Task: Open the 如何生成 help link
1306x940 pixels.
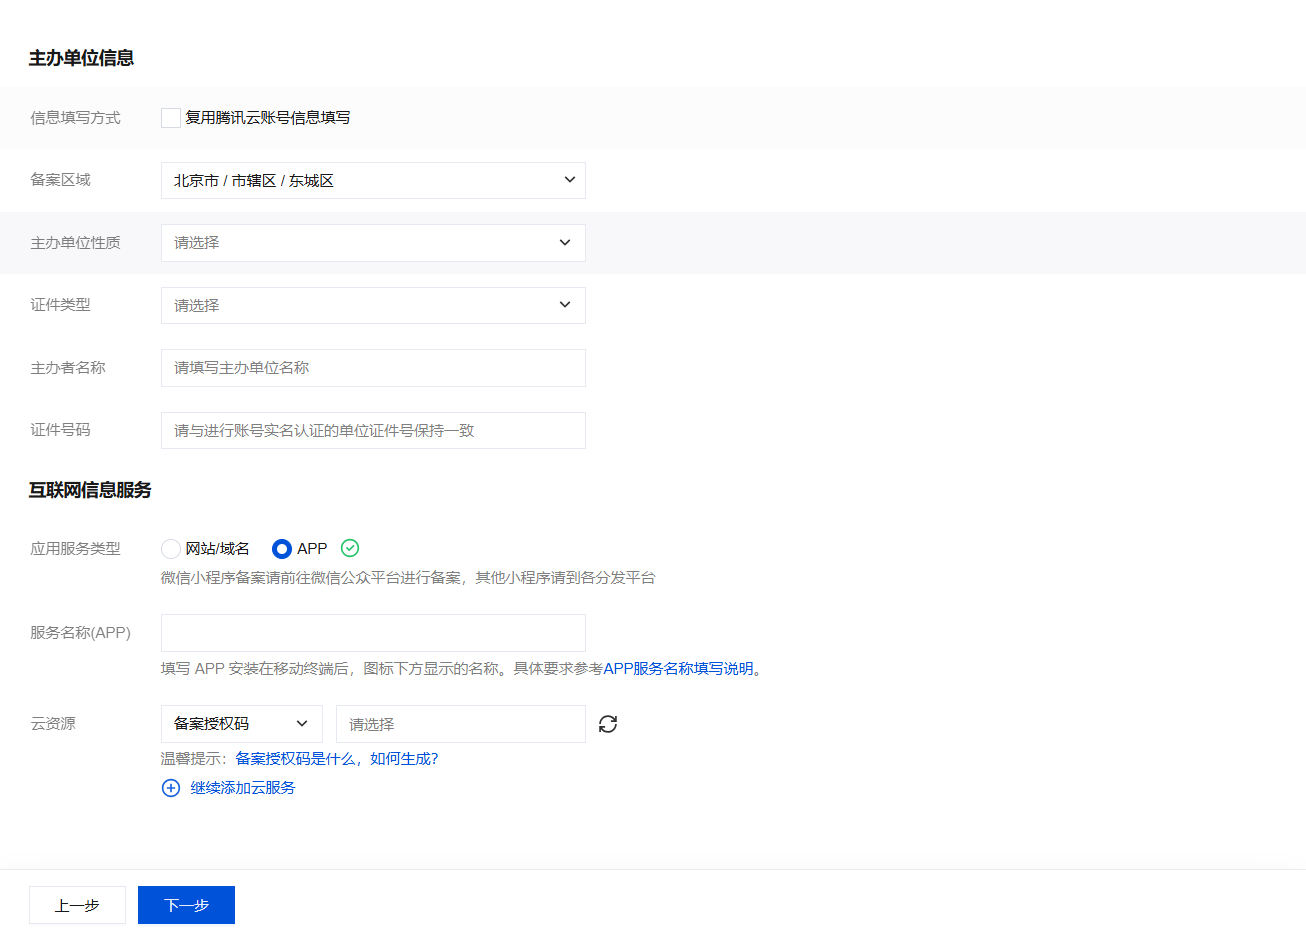Action: [x=404, y=759]
